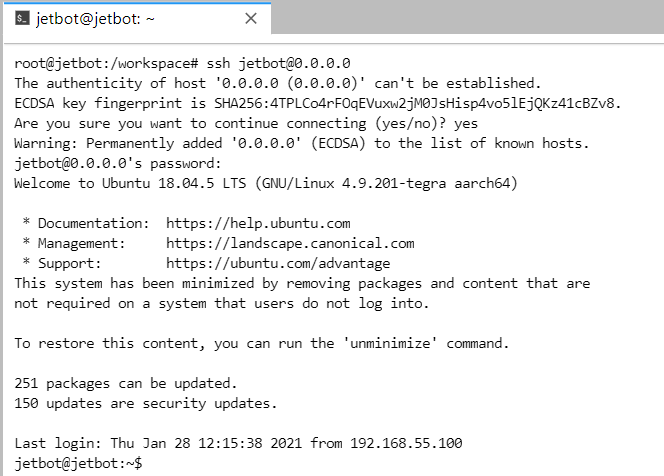The height and width of the screenshot is (476, 664).
Task: Open the https://landscape.canonical.com link
Action: [x=290, y=243]
